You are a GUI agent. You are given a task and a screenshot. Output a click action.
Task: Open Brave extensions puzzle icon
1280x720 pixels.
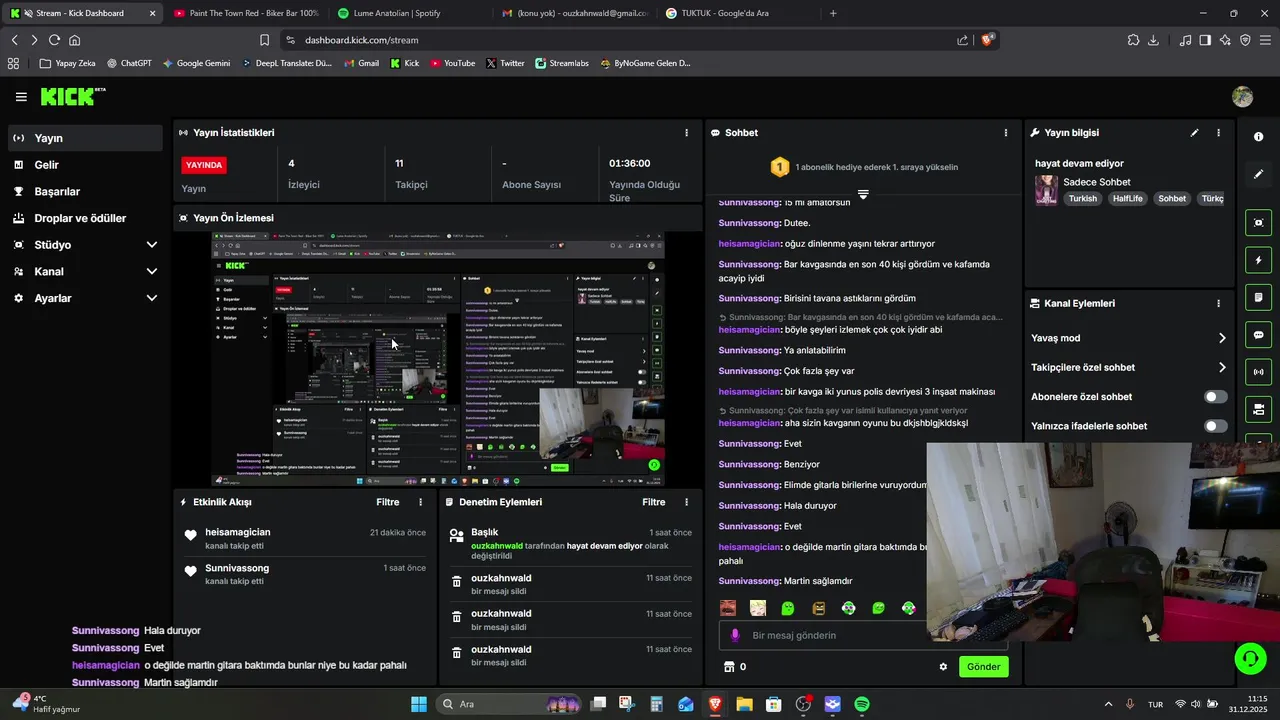coord(1133,40)
